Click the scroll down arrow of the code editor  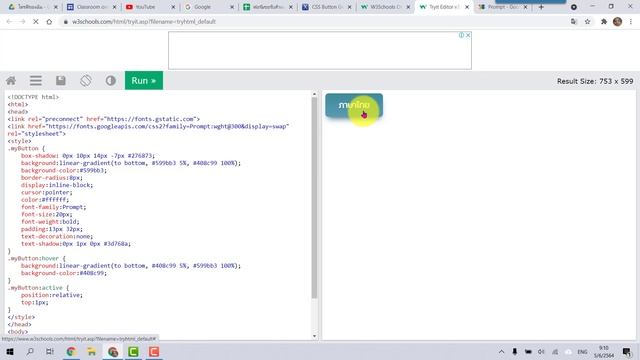314,336
